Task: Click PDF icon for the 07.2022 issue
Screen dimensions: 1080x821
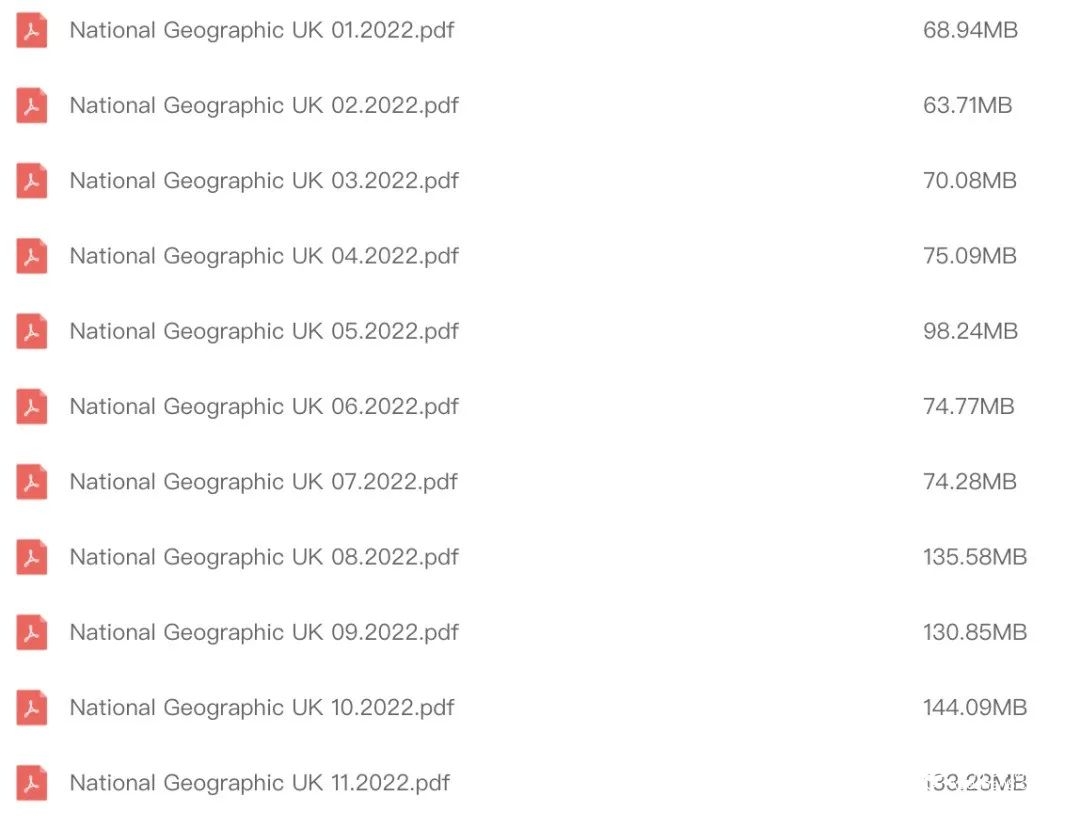Action: [x=32, y=482]
